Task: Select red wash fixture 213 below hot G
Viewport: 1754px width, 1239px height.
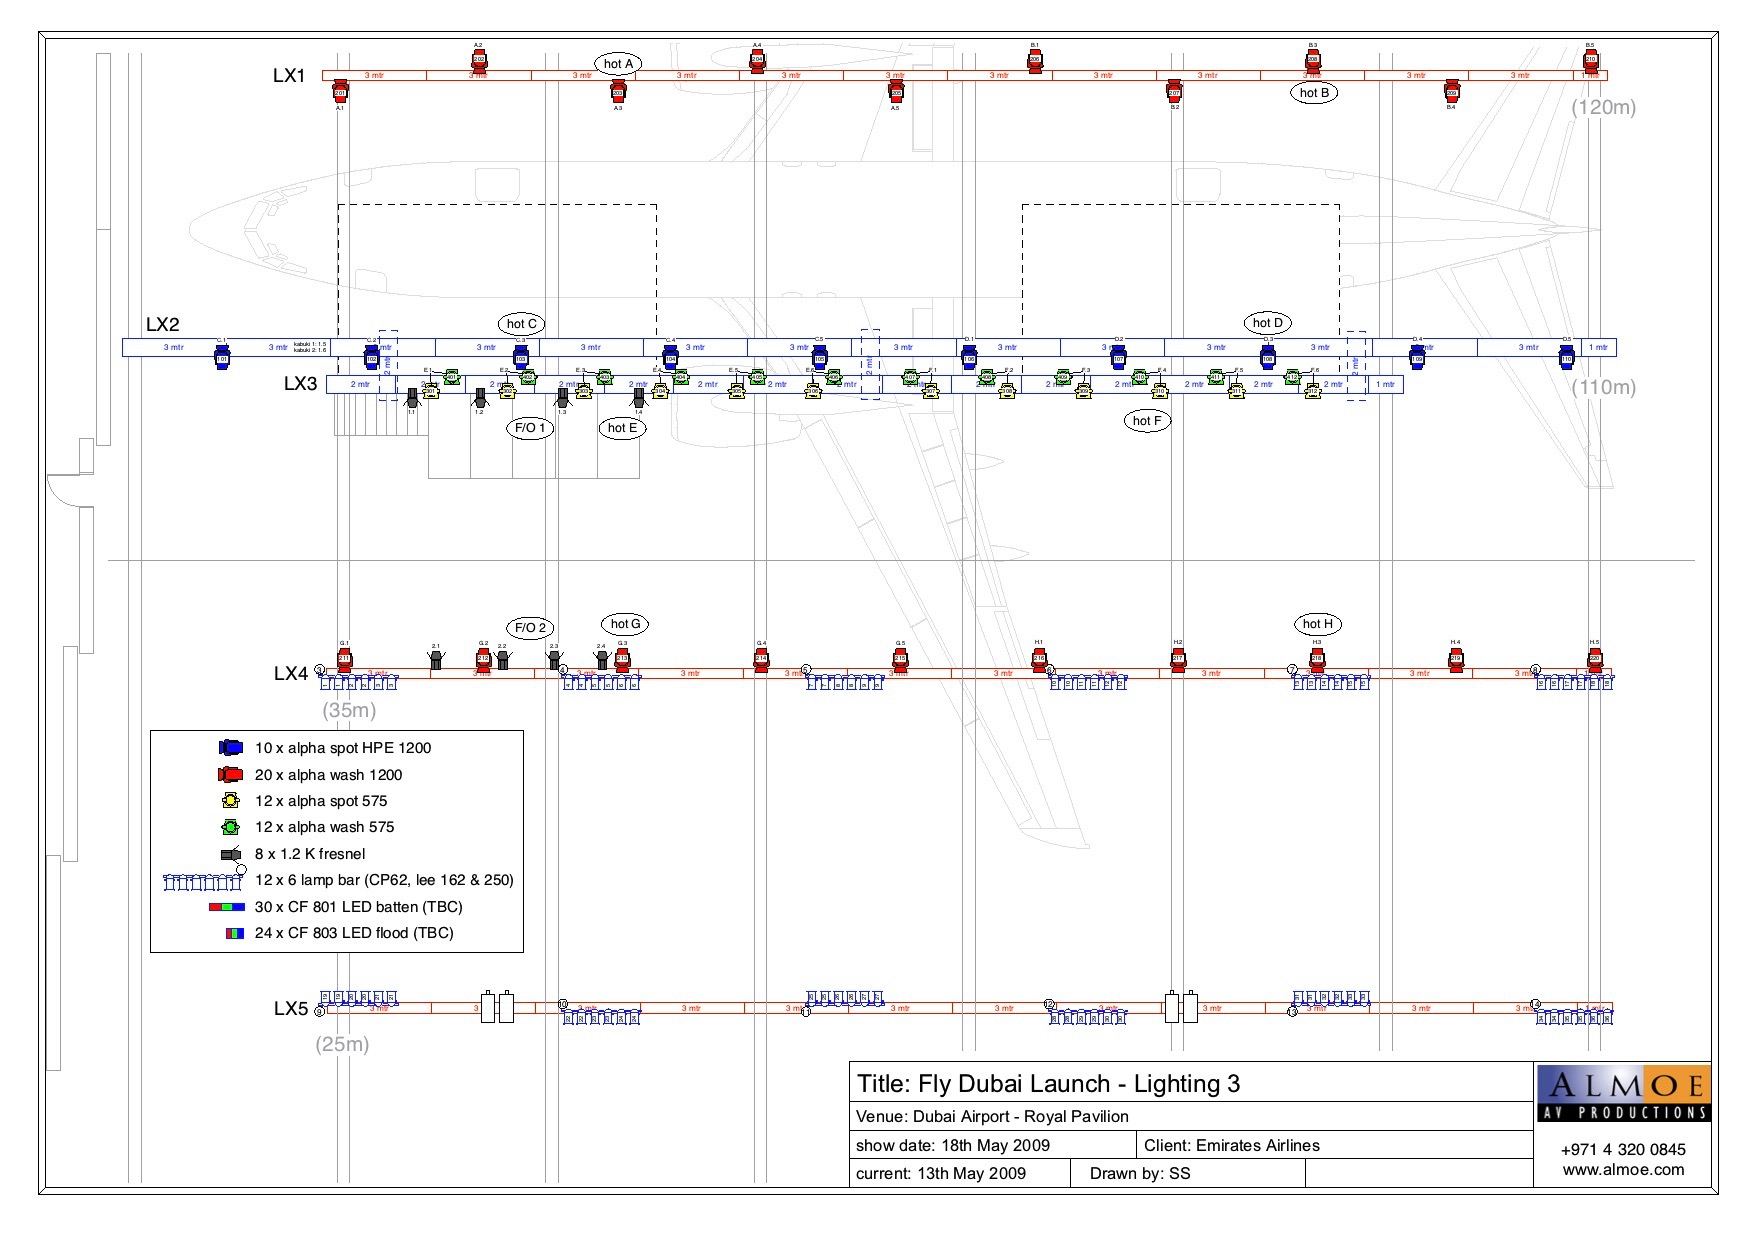Action: [622, 658]
